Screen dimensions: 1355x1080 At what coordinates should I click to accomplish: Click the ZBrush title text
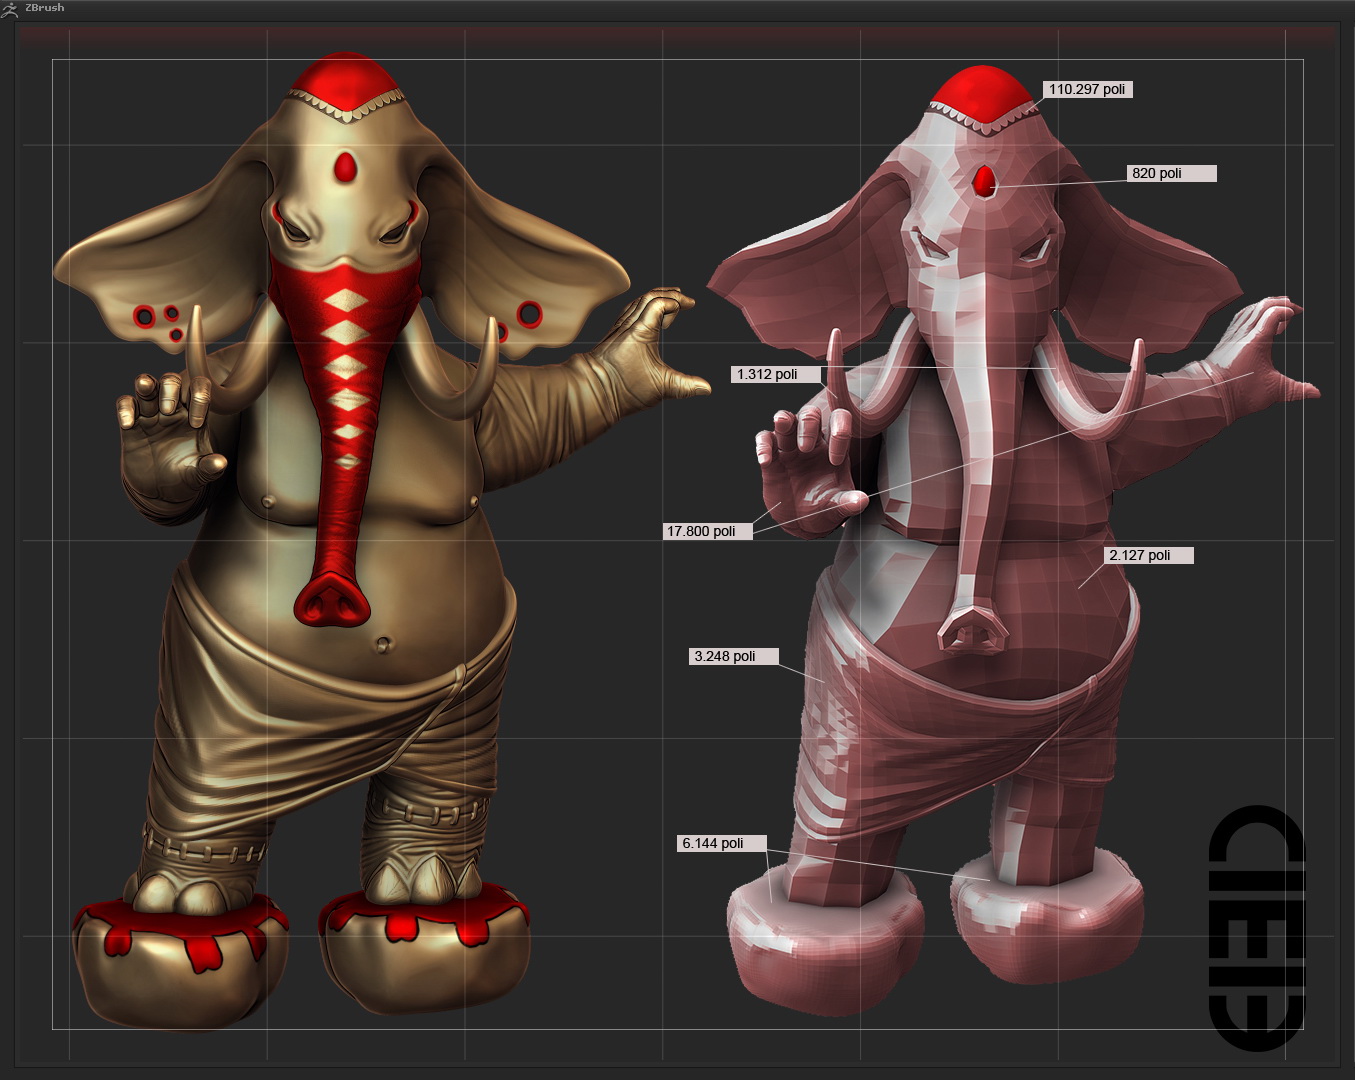[x=45, y=7]
